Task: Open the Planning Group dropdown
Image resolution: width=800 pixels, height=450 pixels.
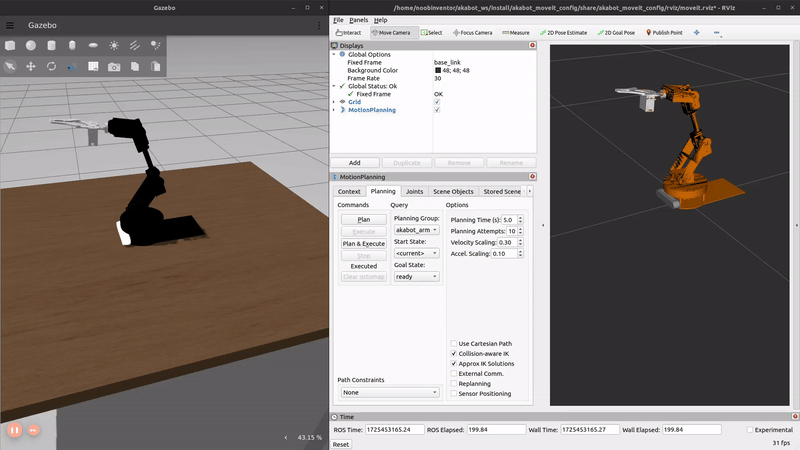Action: pos(415,229)
